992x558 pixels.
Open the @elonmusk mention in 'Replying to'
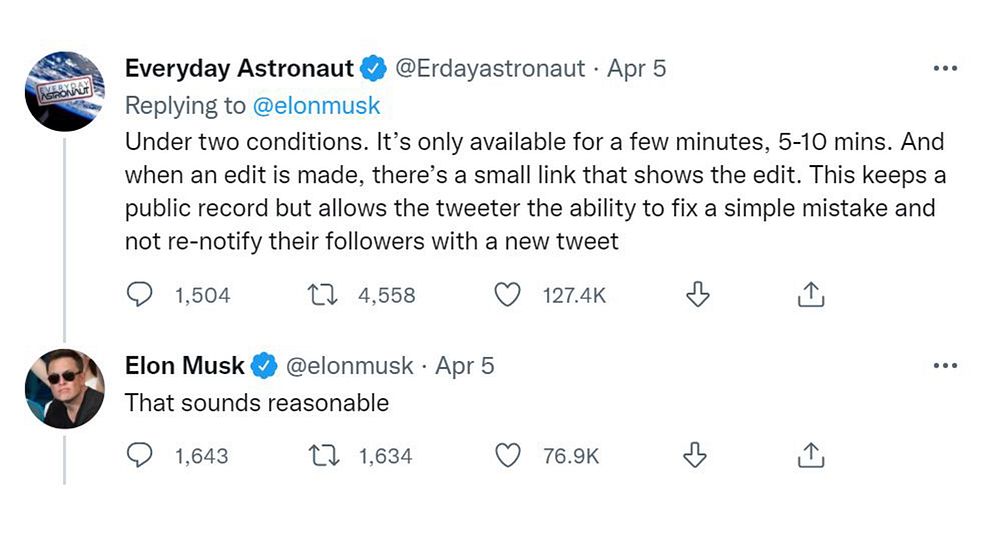coord(317,105)
